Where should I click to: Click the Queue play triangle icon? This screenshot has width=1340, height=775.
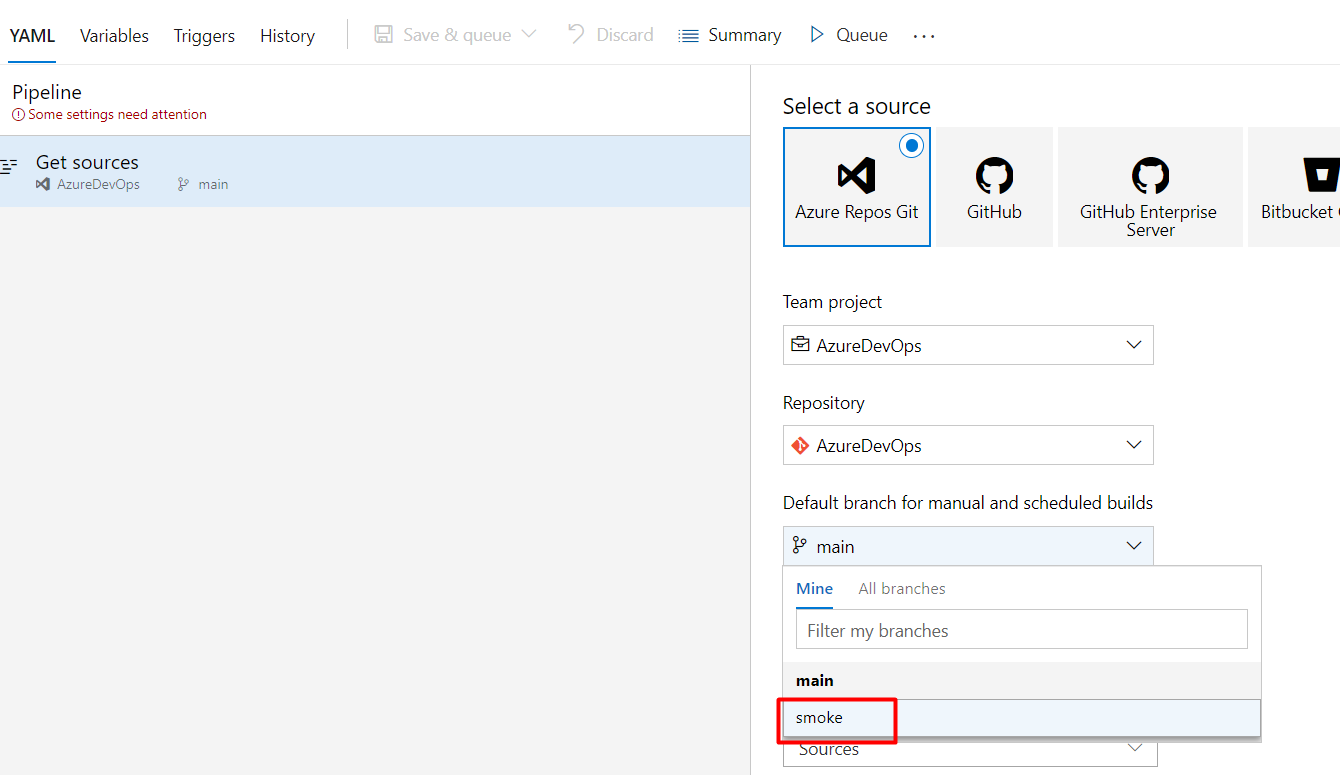coord(817,35)
